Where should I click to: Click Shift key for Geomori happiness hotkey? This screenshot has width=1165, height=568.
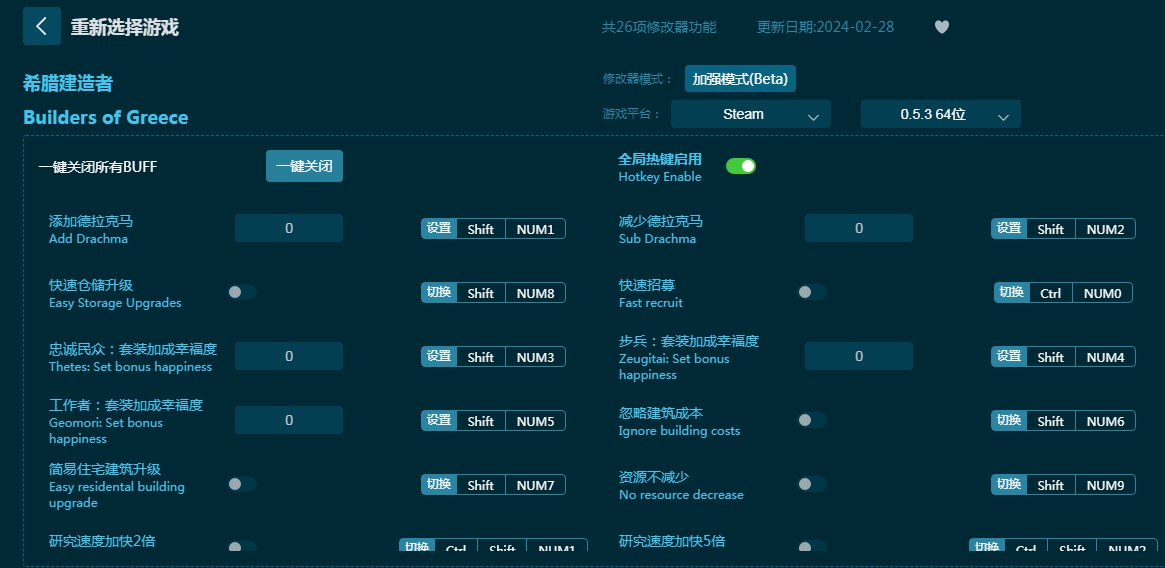(x=481, y=421)
